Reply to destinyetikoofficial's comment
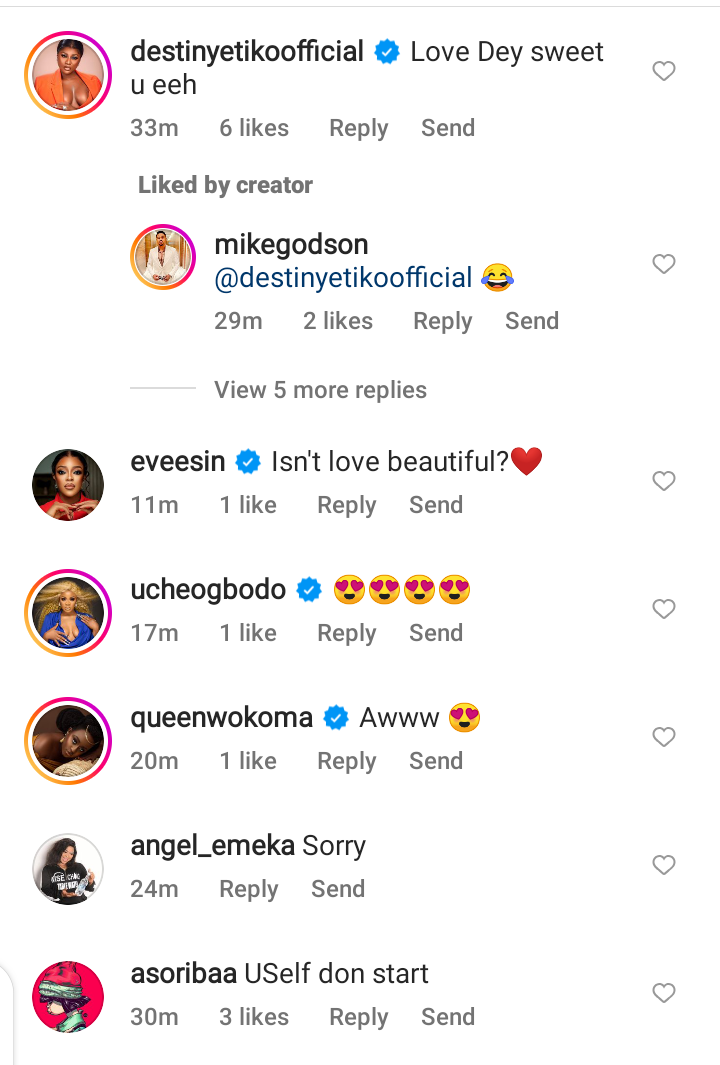The image size is (720, 1065). [x=358, y=128]
